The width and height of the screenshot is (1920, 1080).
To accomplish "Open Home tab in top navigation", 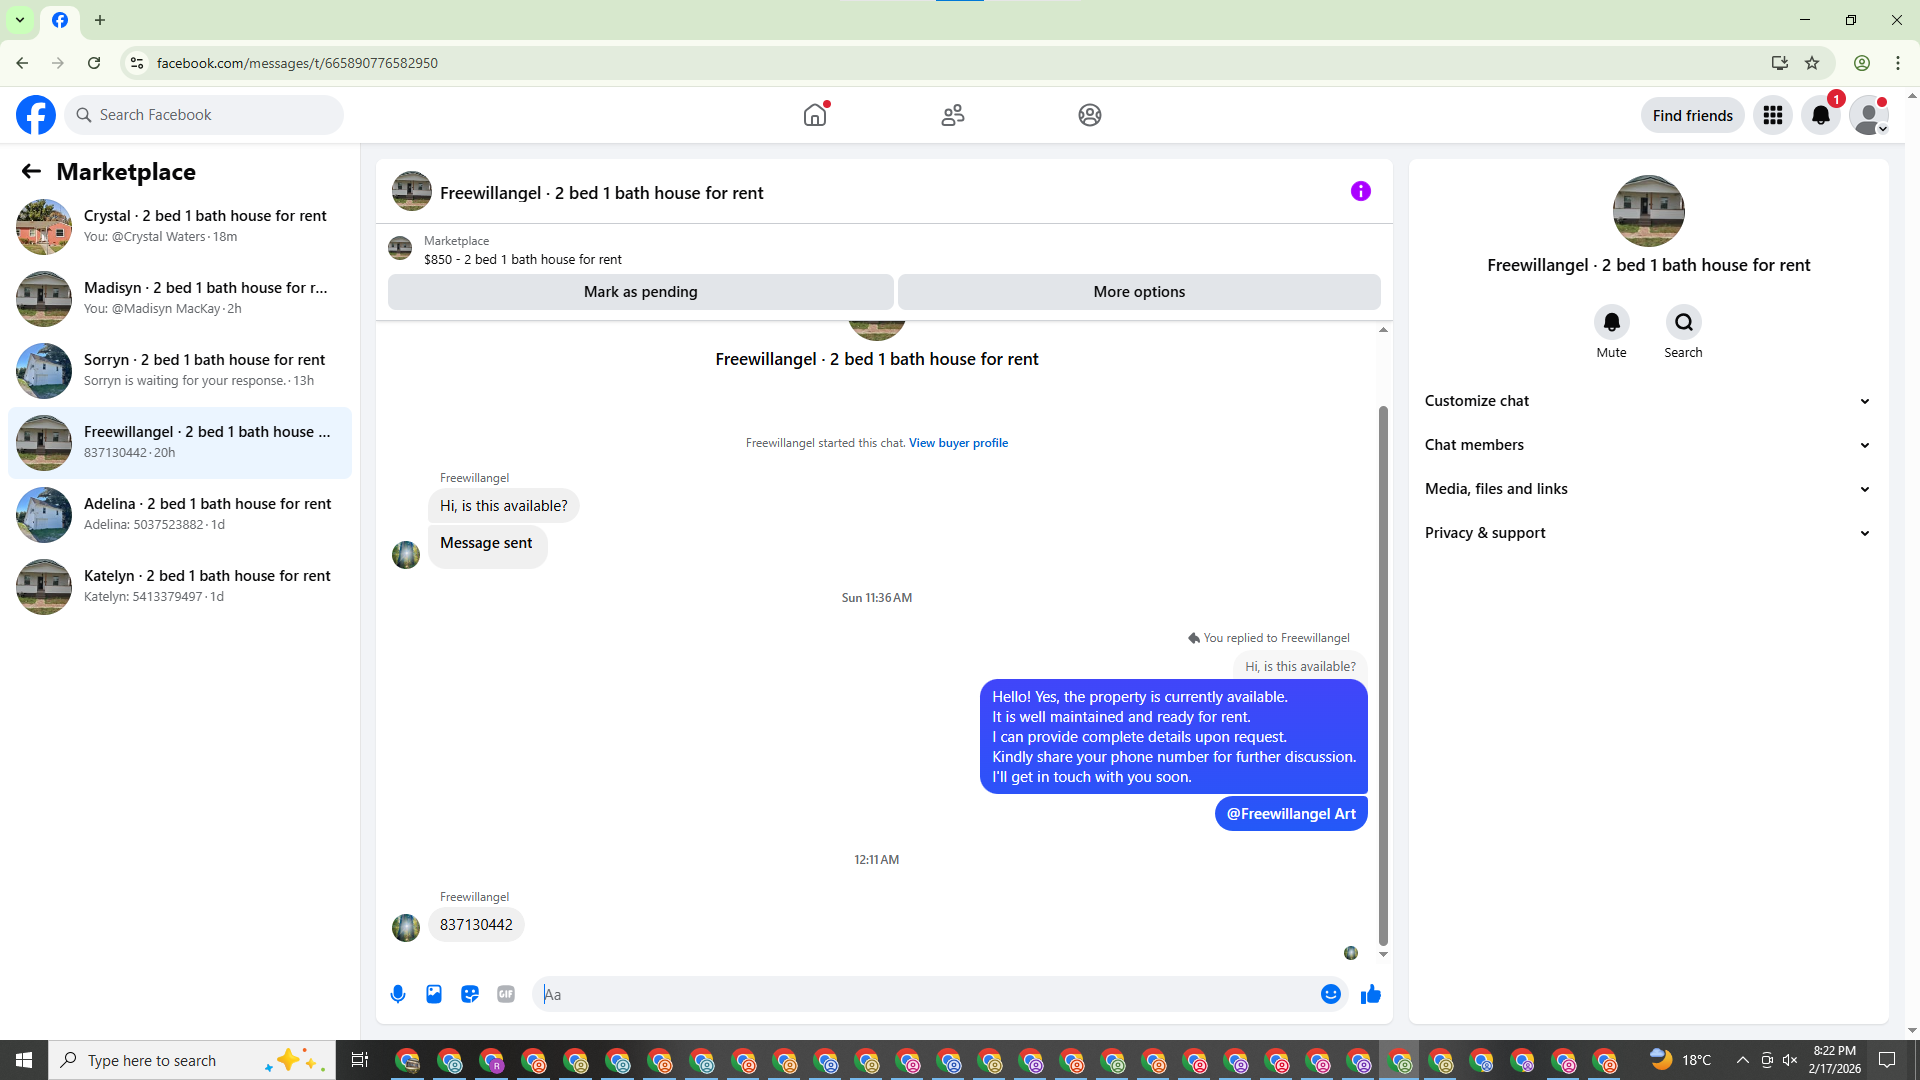I will [815, 115].
